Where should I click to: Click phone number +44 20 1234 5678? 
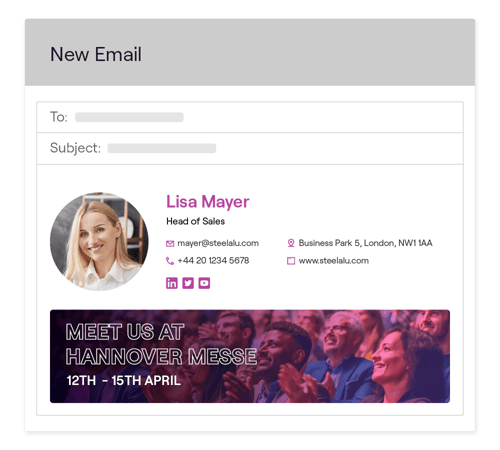coord(213,260)
